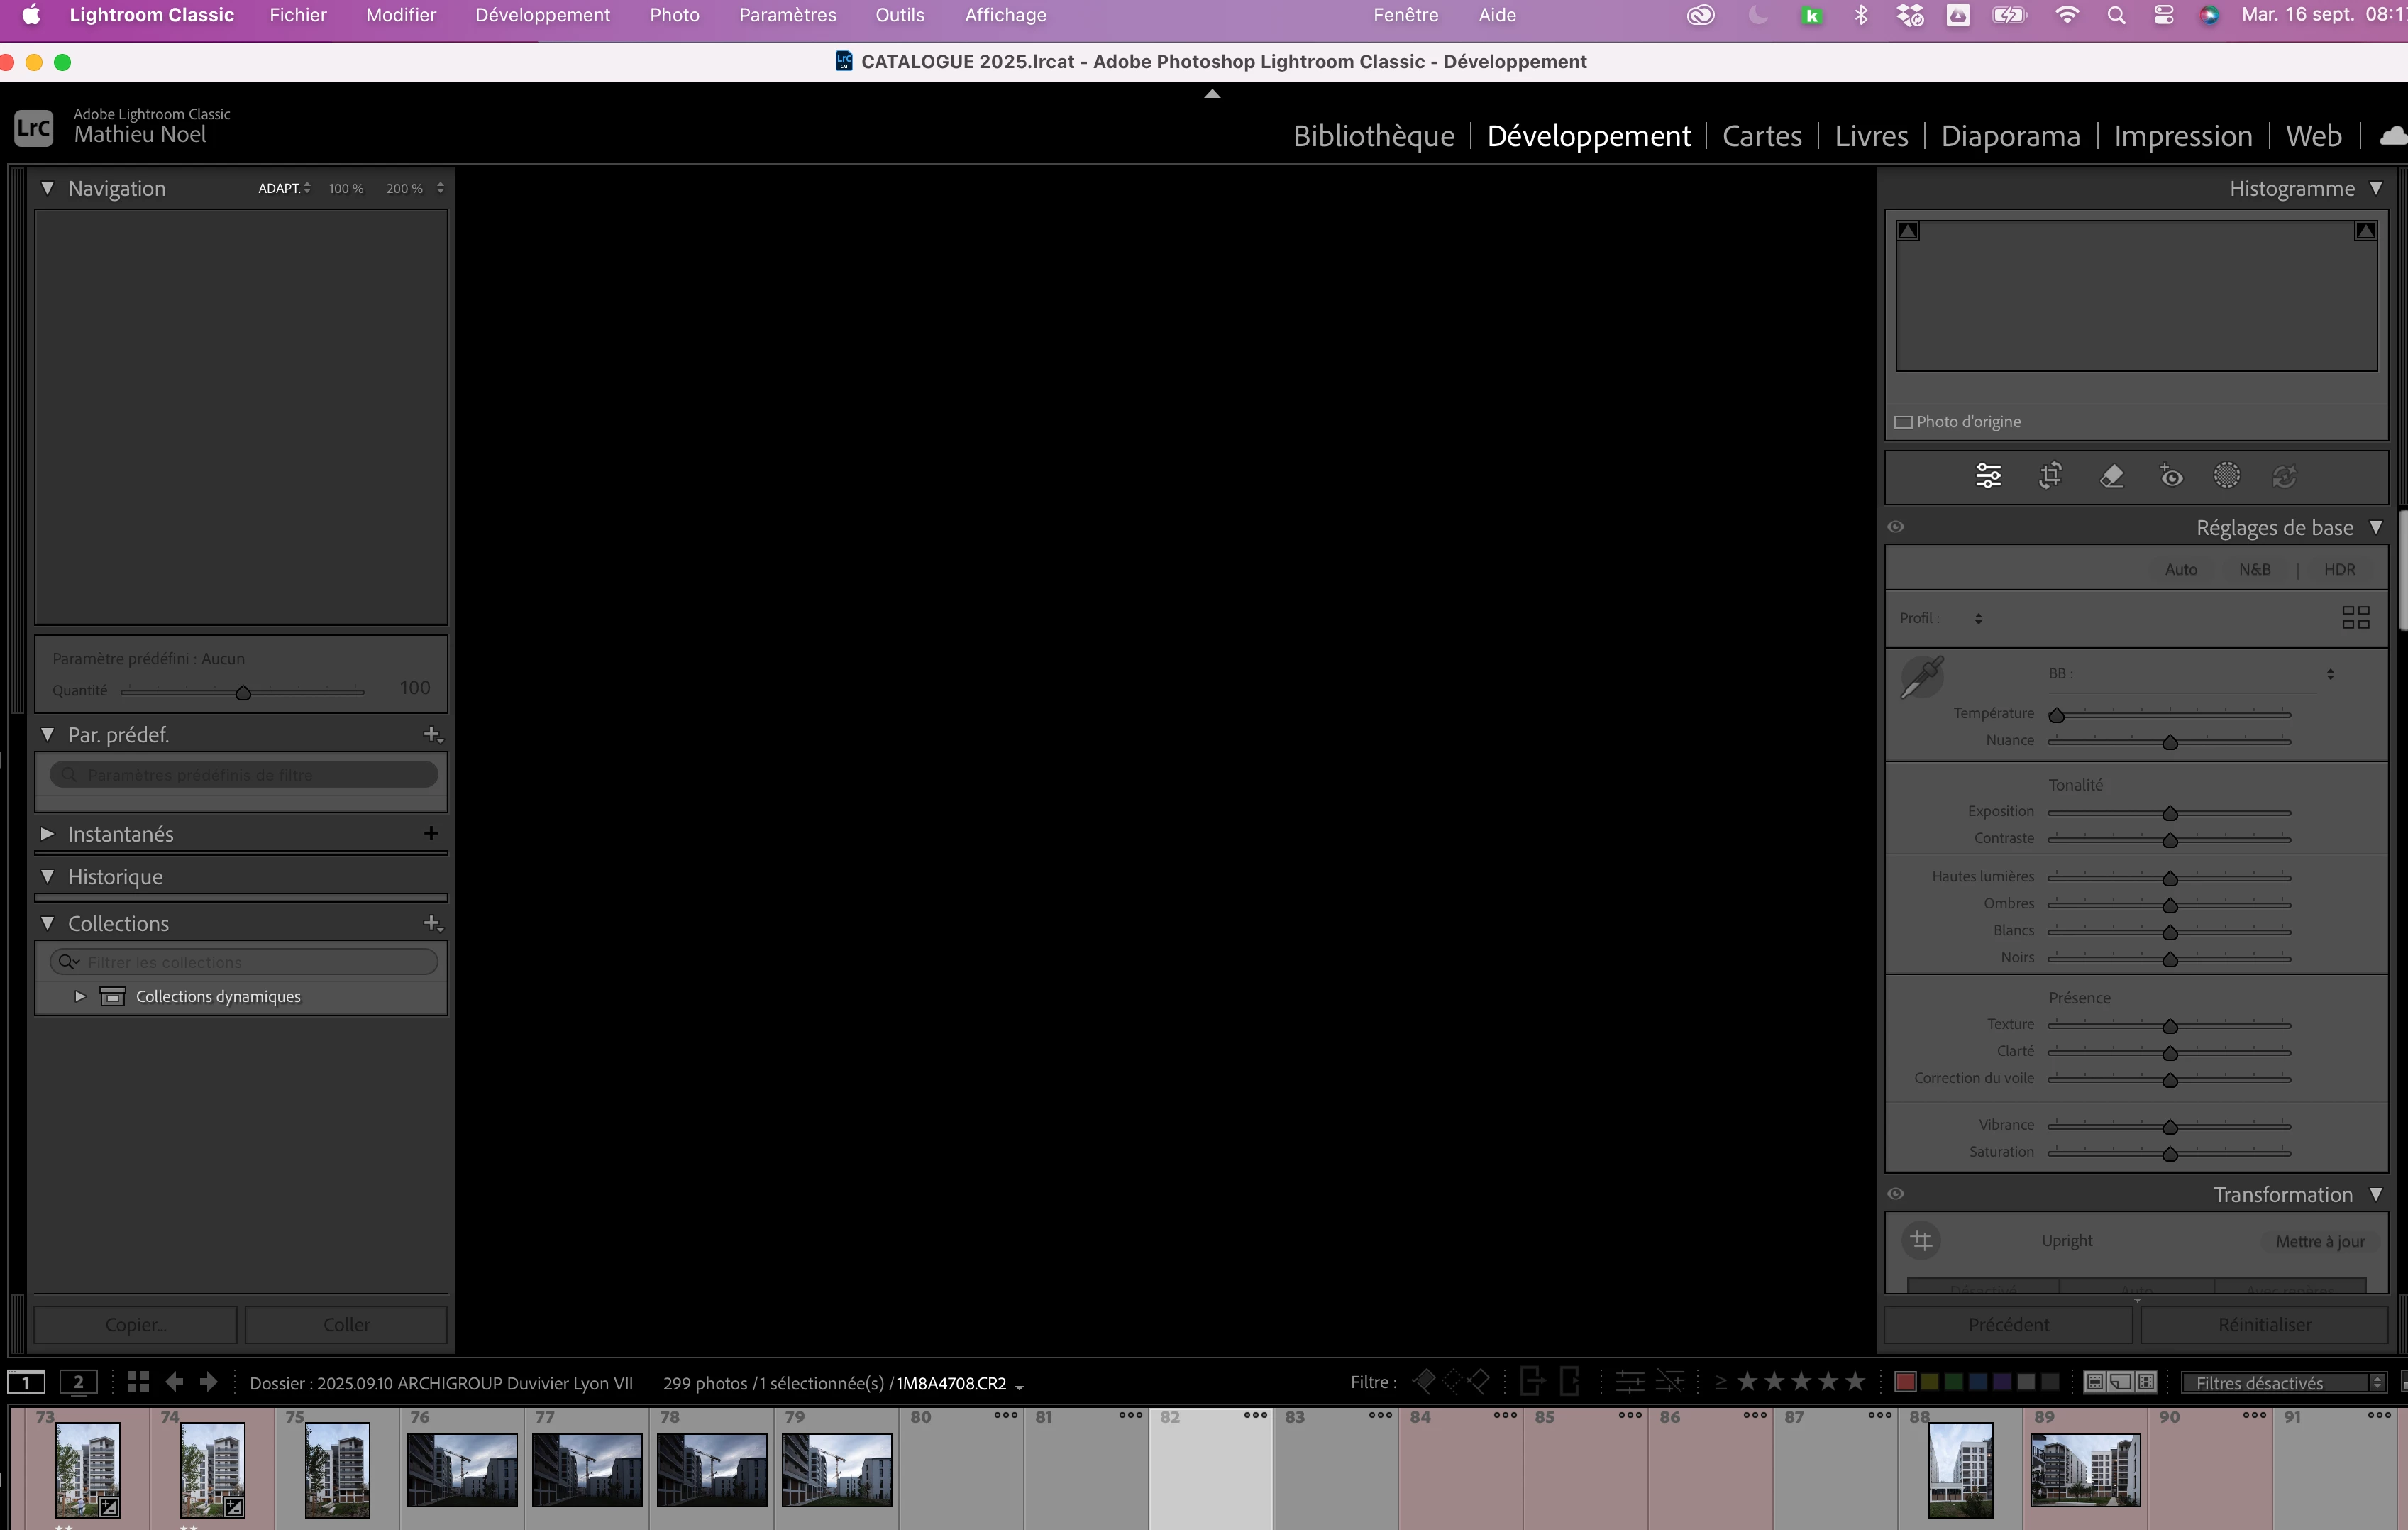
Task: Open the Masking tool
Action: pyautogui.click(x=2227, y=476)
